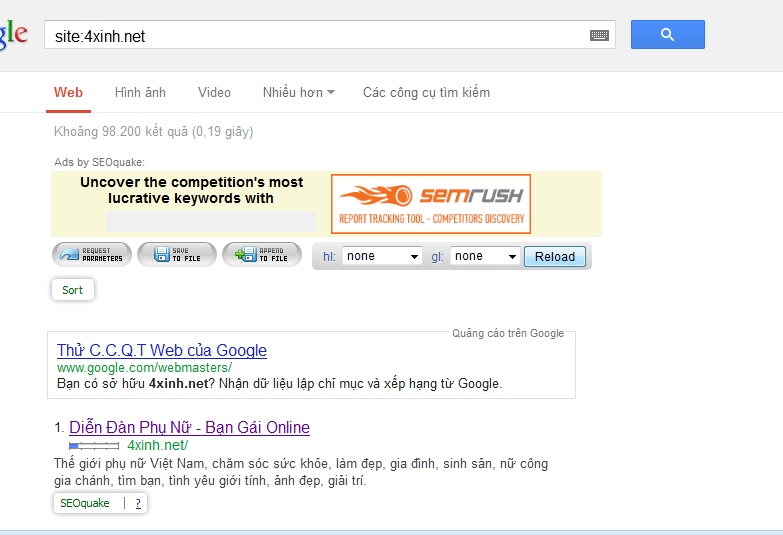
Task: Click the PageRank bar next to 4xinh.net/
Action: tap(94, 446)
